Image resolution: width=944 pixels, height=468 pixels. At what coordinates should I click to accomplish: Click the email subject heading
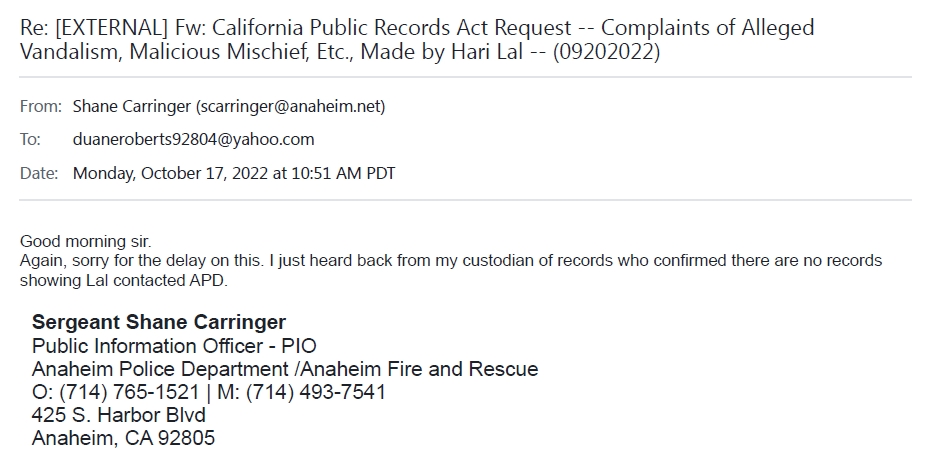pyautogui.click(x=417, y=39)
